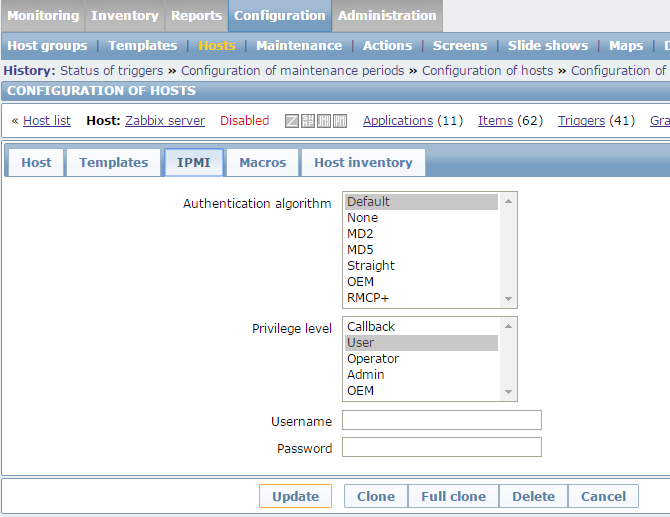Viewport: 670px width, 517px height.
Task: Select RMCP+ authentication algorithm
Action: (421, 298)
